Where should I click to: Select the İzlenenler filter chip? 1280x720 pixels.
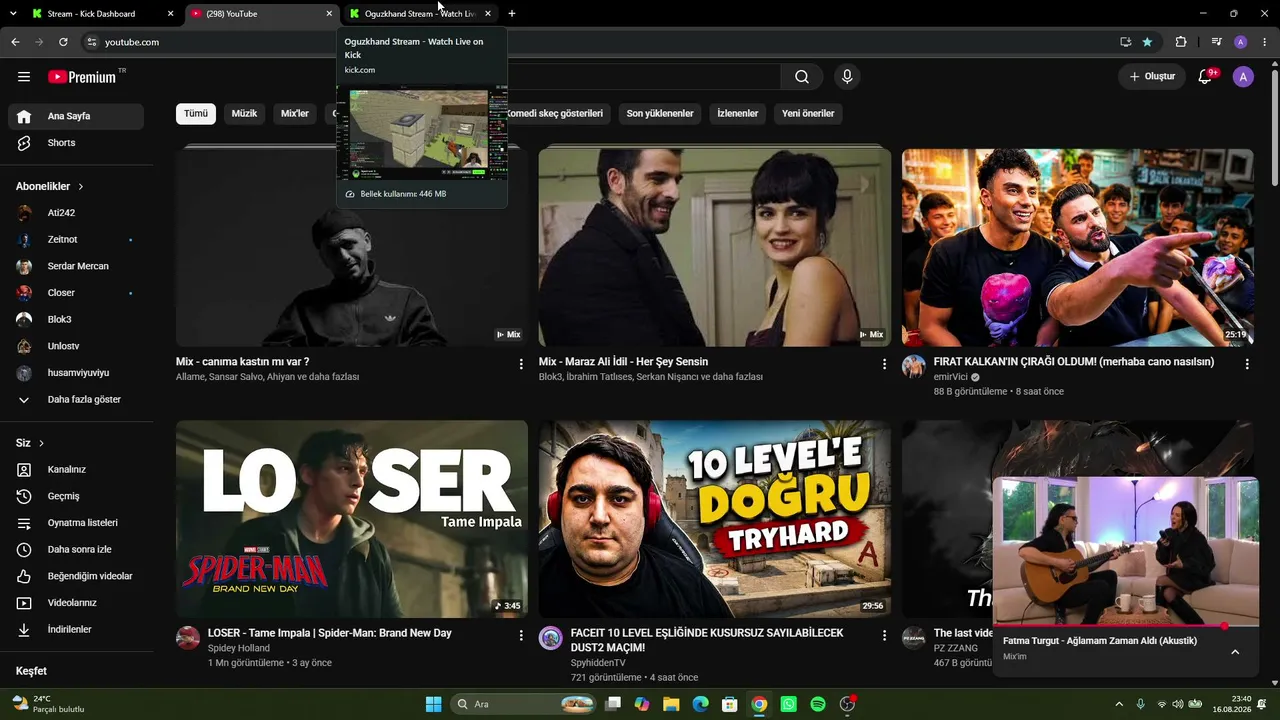coord(738,114)
